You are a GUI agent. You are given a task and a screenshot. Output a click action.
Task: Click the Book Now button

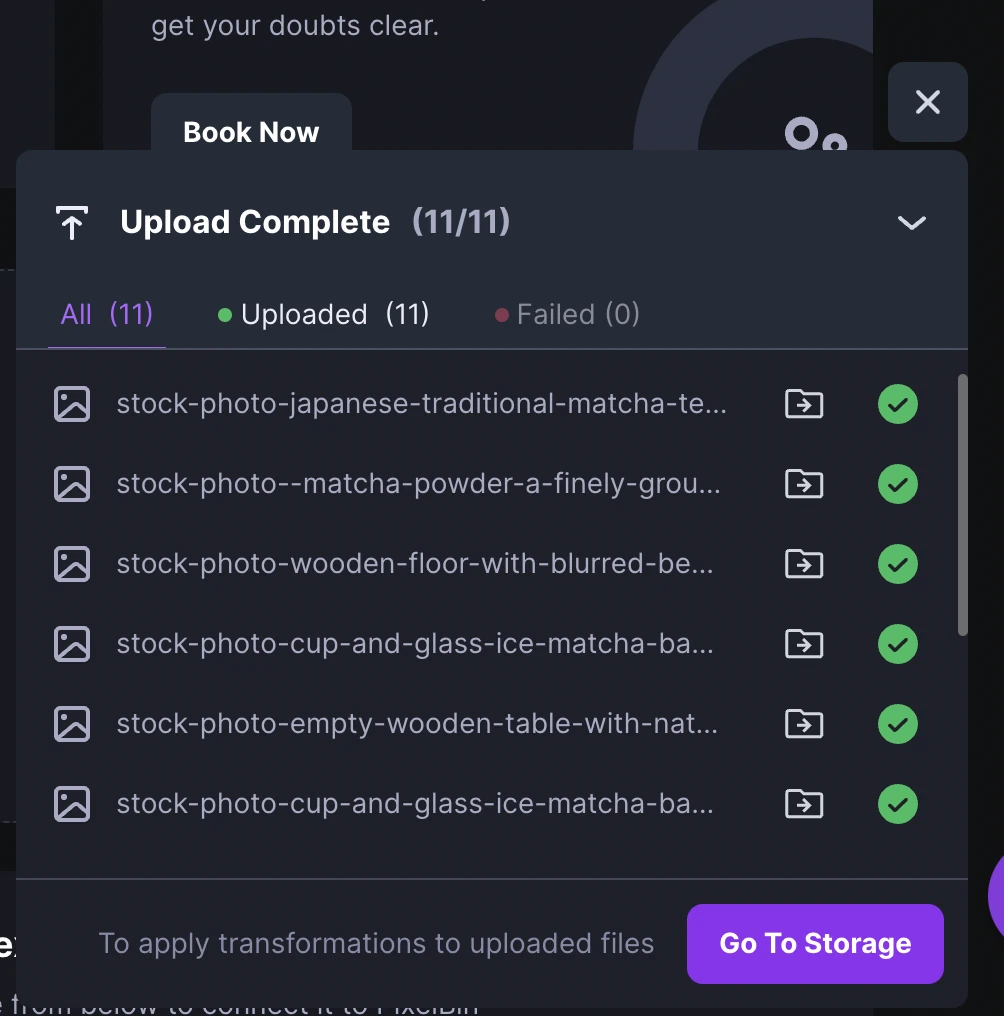tap(251, 132)
